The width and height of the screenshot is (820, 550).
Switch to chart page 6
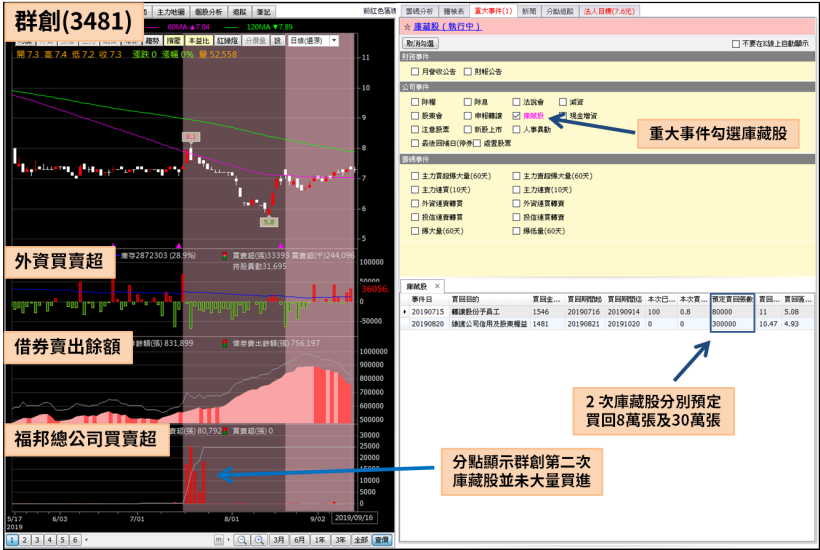click(75, 540)
